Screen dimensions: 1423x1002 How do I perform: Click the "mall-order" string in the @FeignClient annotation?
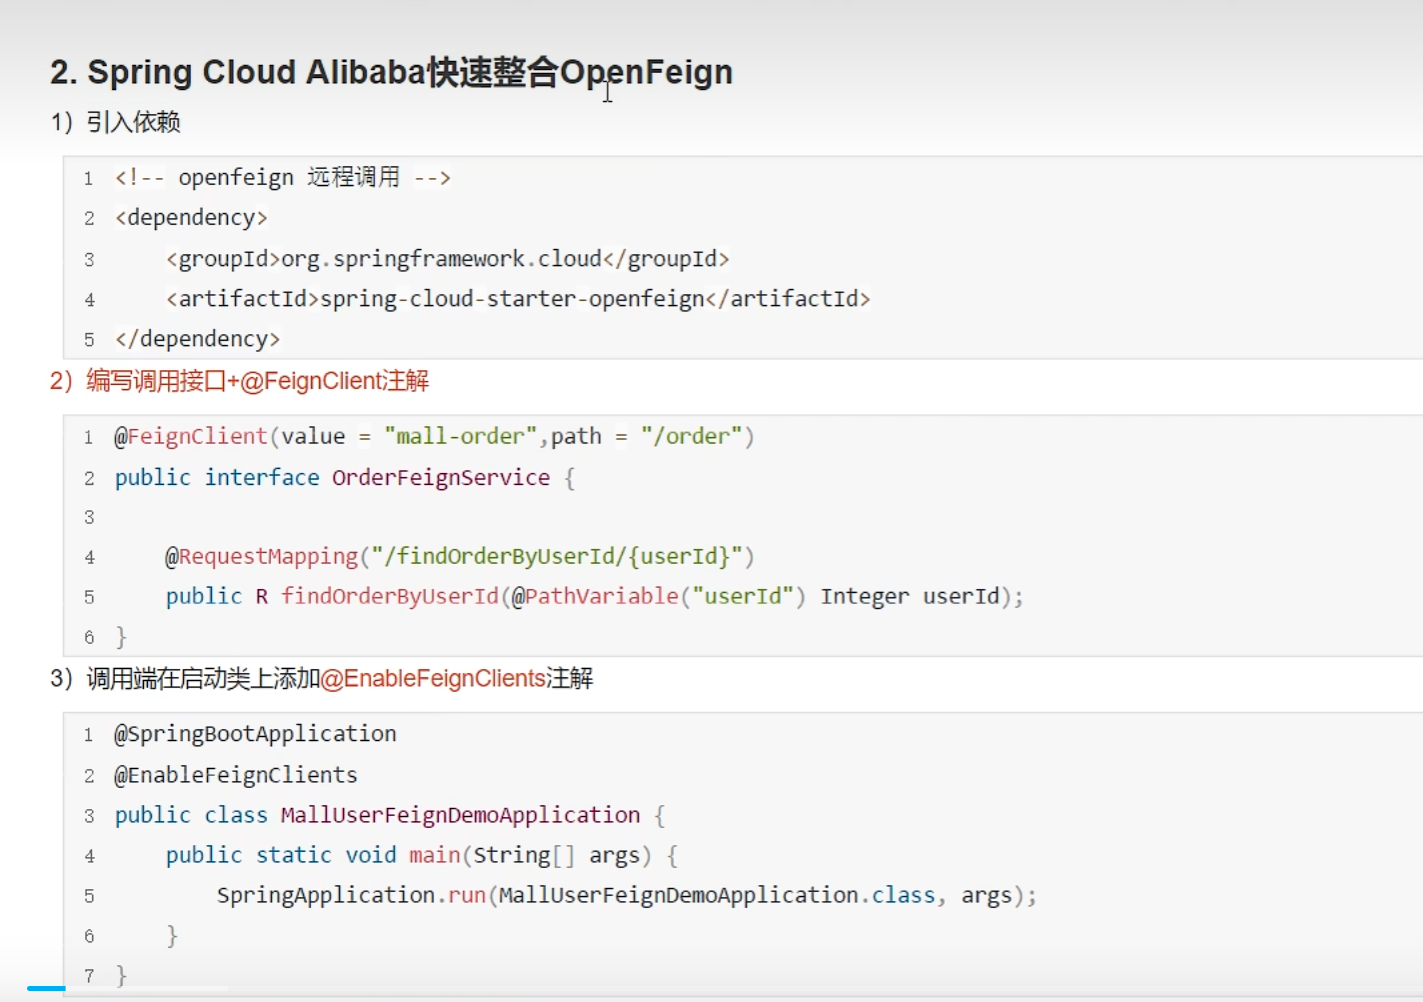pos(461,436)
